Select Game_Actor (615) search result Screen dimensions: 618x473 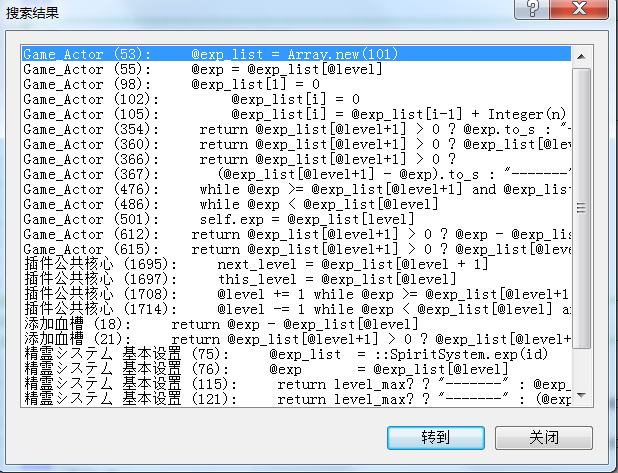click(x=296, y=249)
